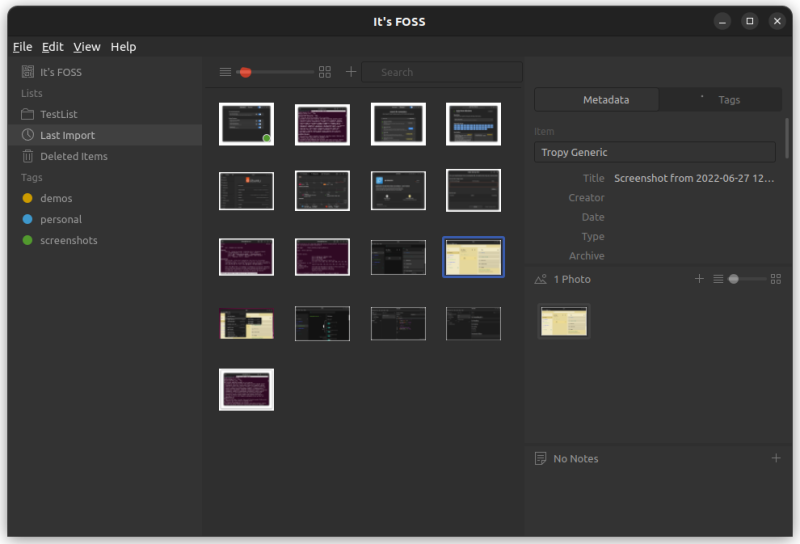Screen dimensions: 800x544
Task: Switch items to list view icon
Action: (x=225, y=72)
